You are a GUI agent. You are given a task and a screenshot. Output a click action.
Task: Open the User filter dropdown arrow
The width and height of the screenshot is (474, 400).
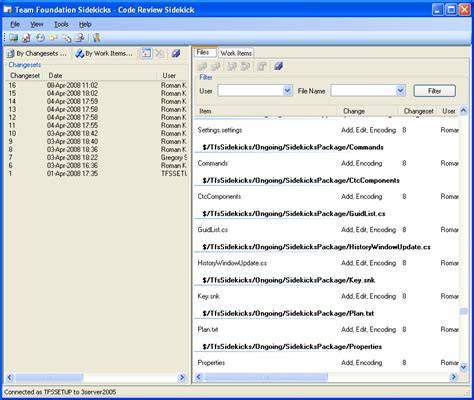click(287, 90)
